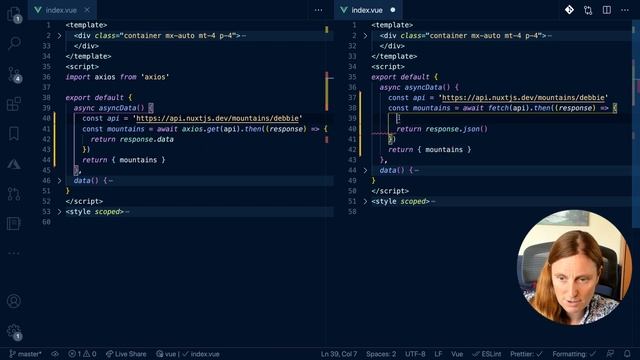Open the Extensions view
Viewport: 640px width, 360px height.
coord(14,104)
